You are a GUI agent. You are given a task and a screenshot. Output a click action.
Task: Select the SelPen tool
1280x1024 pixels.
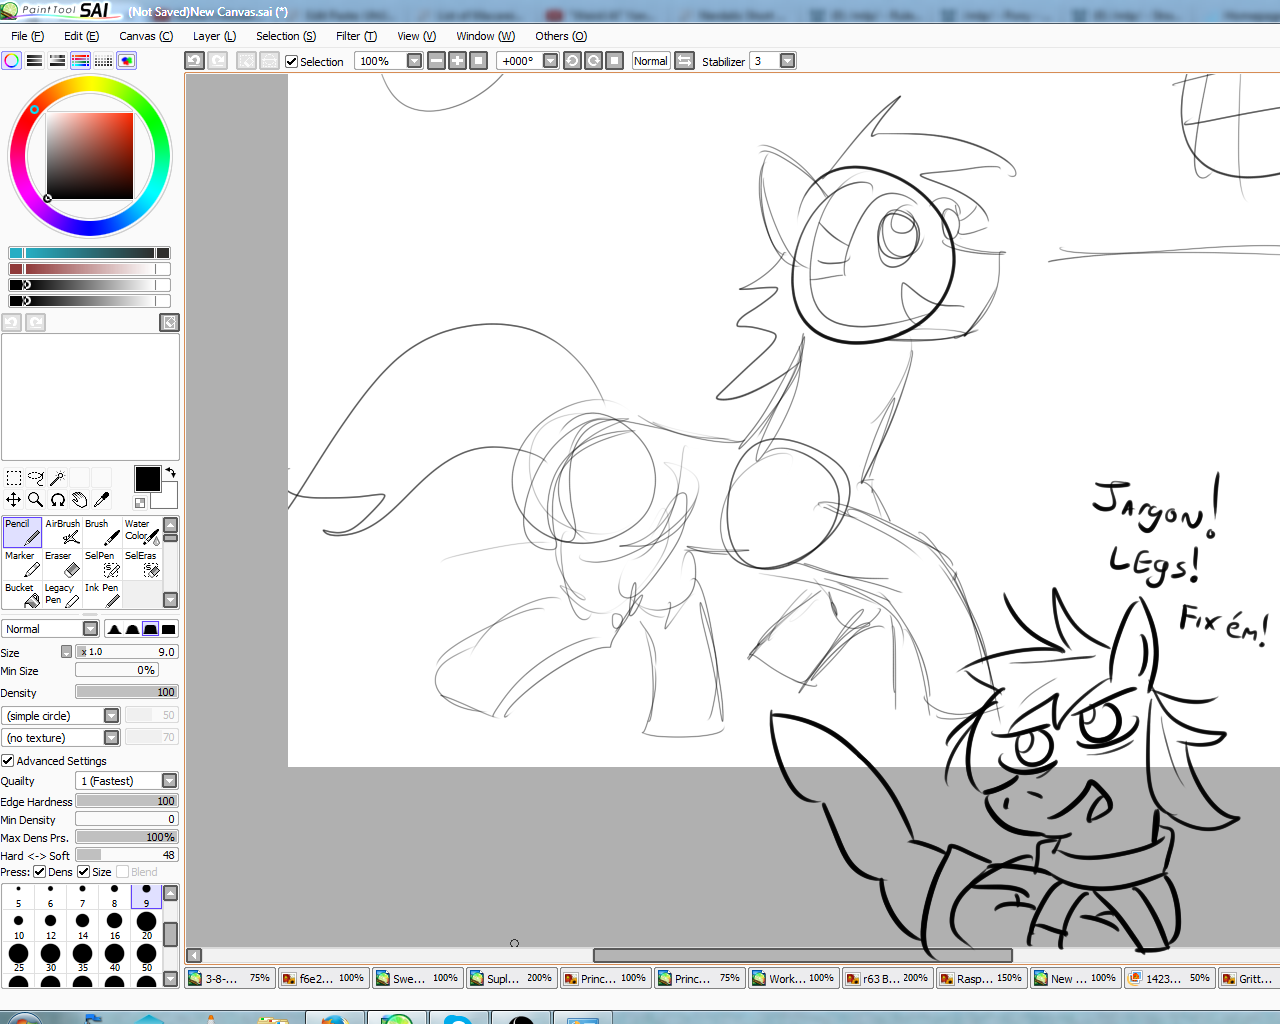[x=102, y=564]
